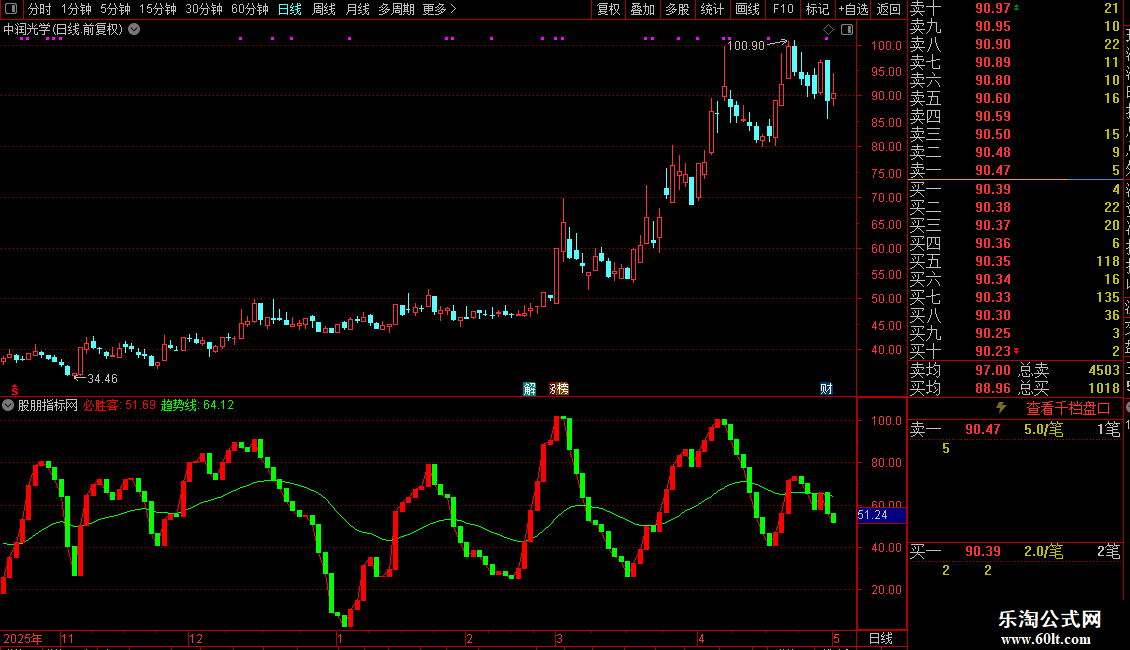Click the 2.0/笔 detail in buy queue
The width and height of the screenshot is (1130, 650).
point(1044,551)
